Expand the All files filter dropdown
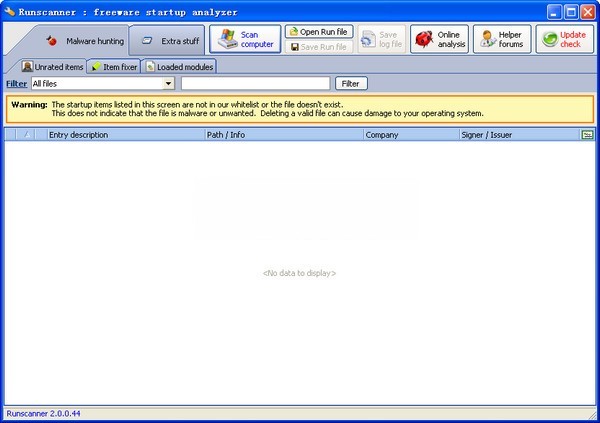600x423 pixels. click(x=168, y=83)
